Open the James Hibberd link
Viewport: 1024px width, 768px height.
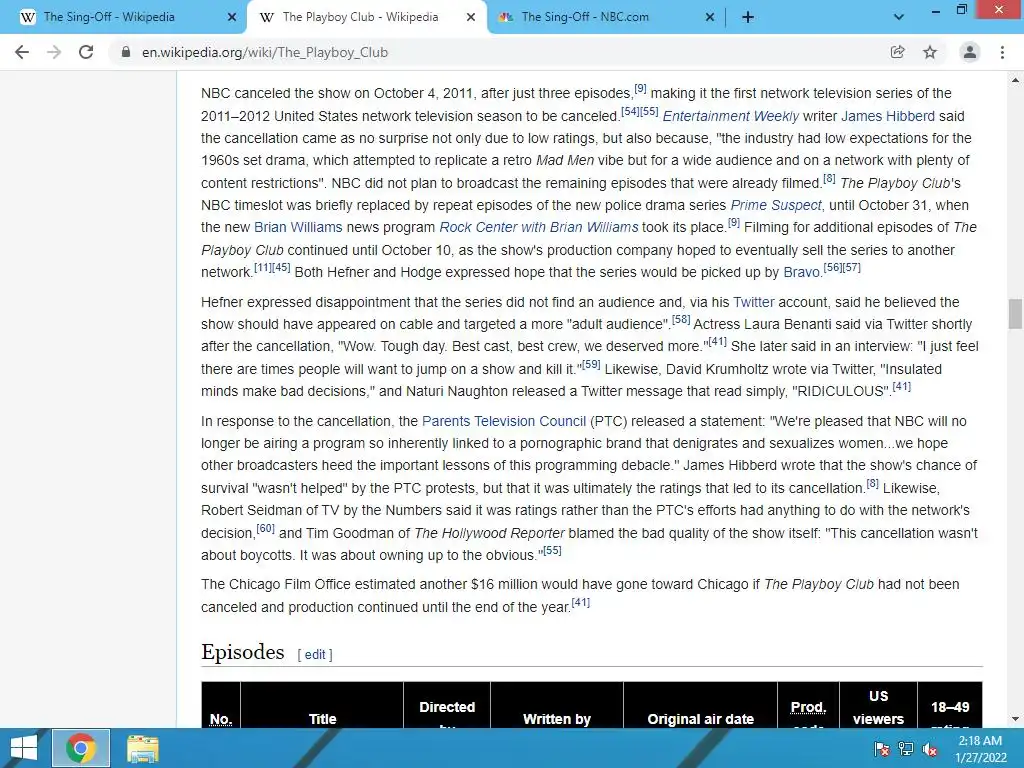pos(888,116)
